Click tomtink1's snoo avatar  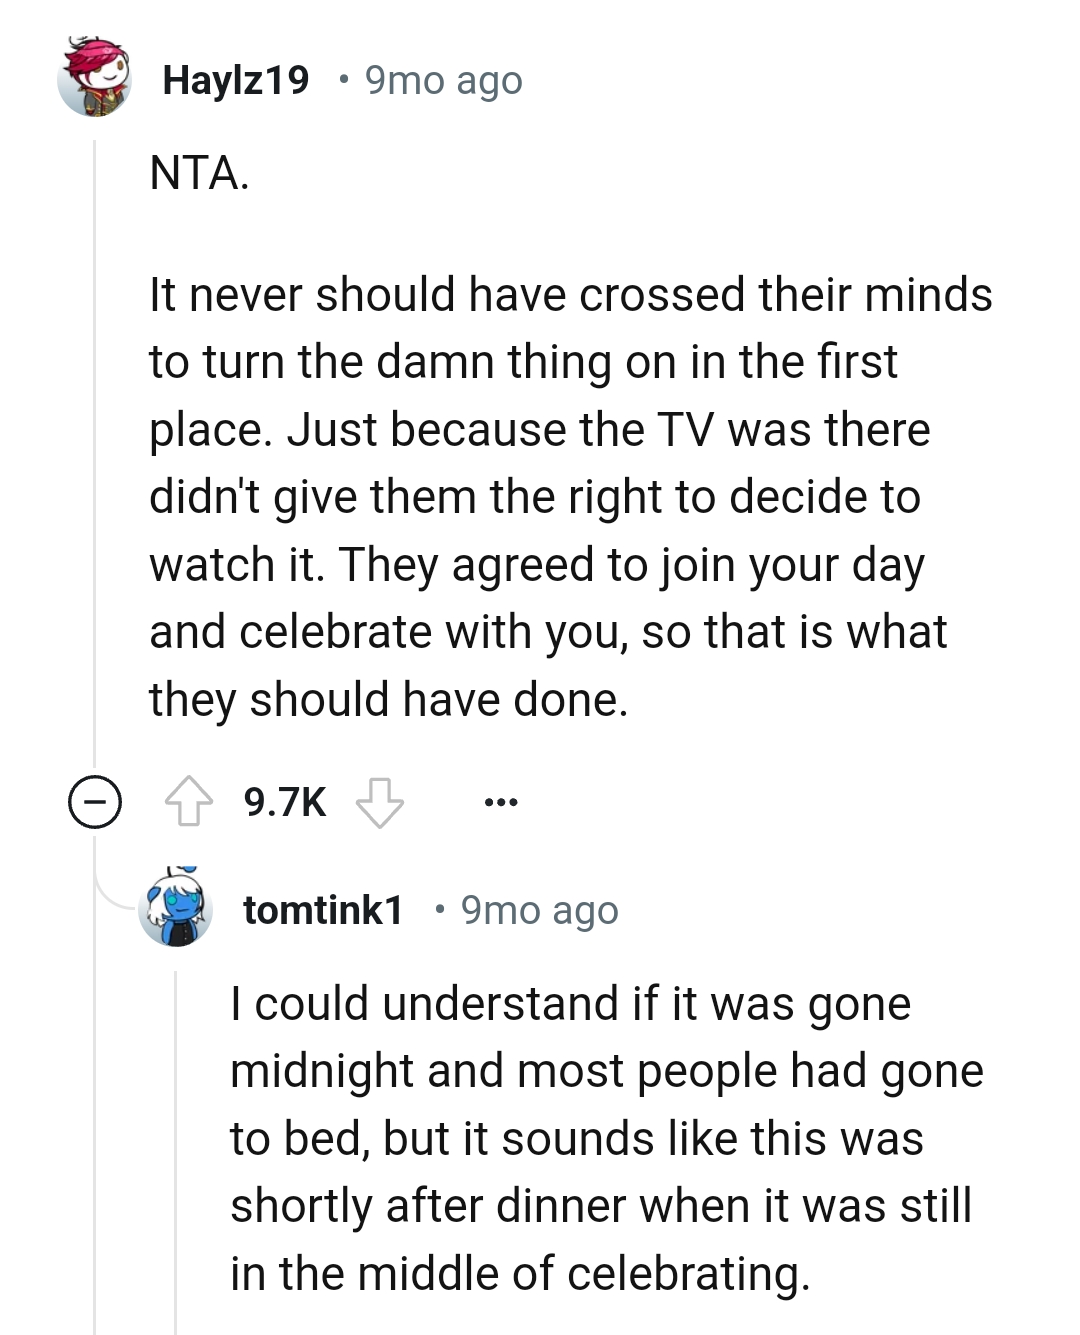point(176,910)
